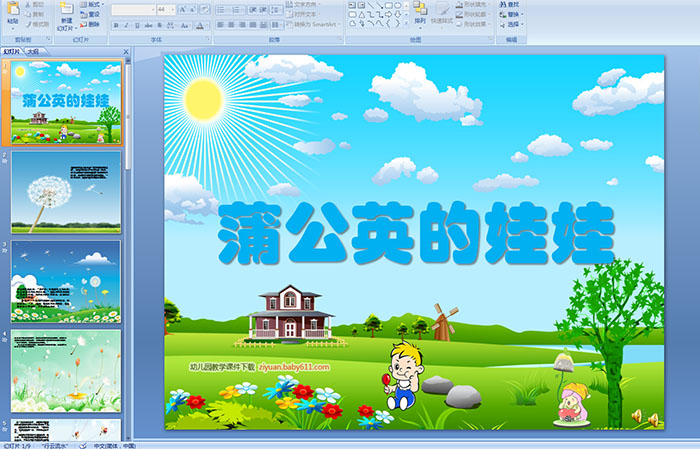
Task: Select the dandelion slide 2 thumbnail
Action: [x=66, y=191]
